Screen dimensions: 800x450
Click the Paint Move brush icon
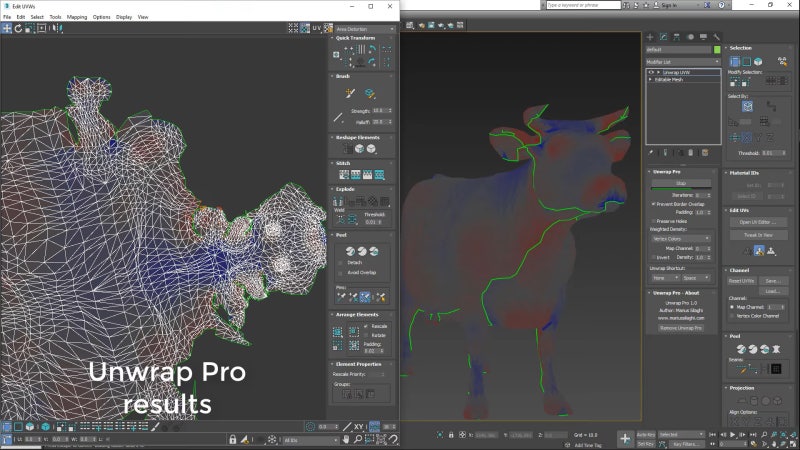[350, 93]
